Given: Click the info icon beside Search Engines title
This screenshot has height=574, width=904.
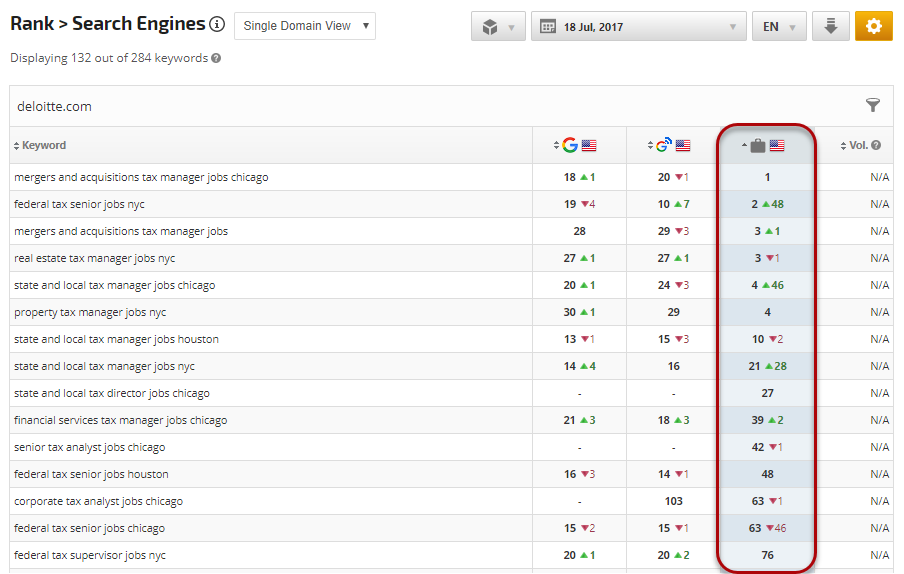Looking at the screenshot, I should click(217, 25).
